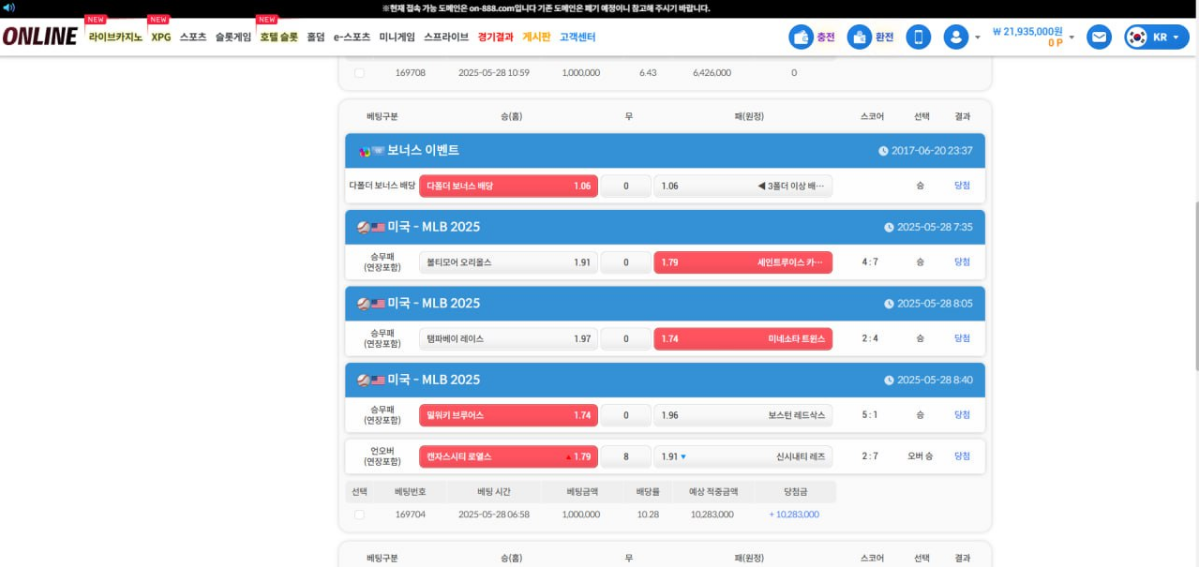The height and width of the screenshot is (587, 1204).
Task: Go to the 경기결과 results page
Action: 495,37
